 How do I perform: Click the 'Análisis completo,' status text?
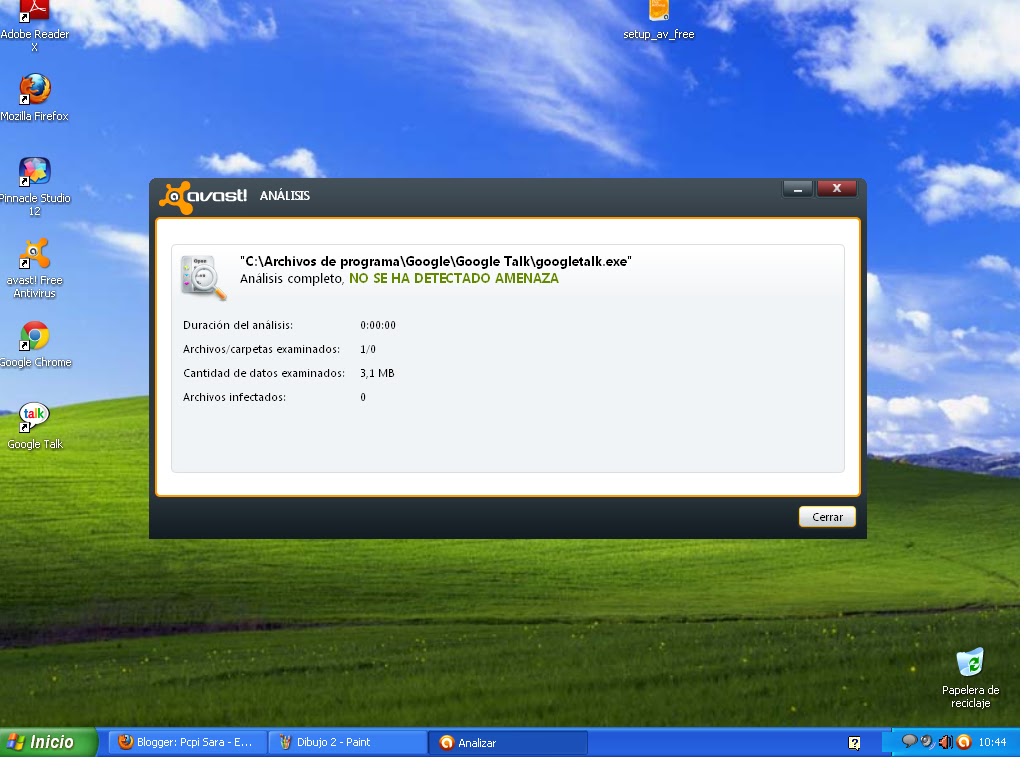pos(292,279)
